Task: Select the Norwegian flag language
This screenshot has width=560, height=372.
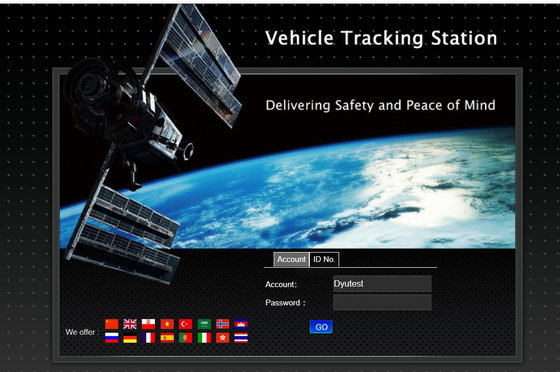Action: click(222, 324)
